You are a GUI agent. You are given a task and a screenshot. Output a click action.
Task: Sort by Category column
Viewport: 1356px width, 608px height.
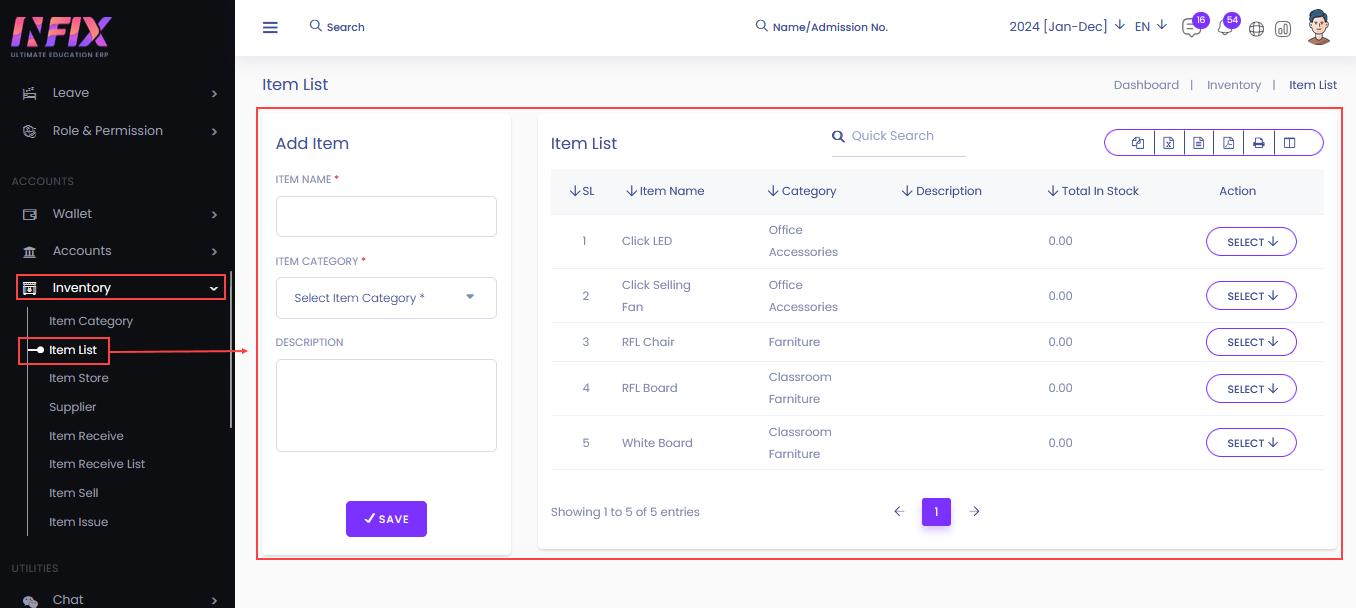tap(802, 191)
